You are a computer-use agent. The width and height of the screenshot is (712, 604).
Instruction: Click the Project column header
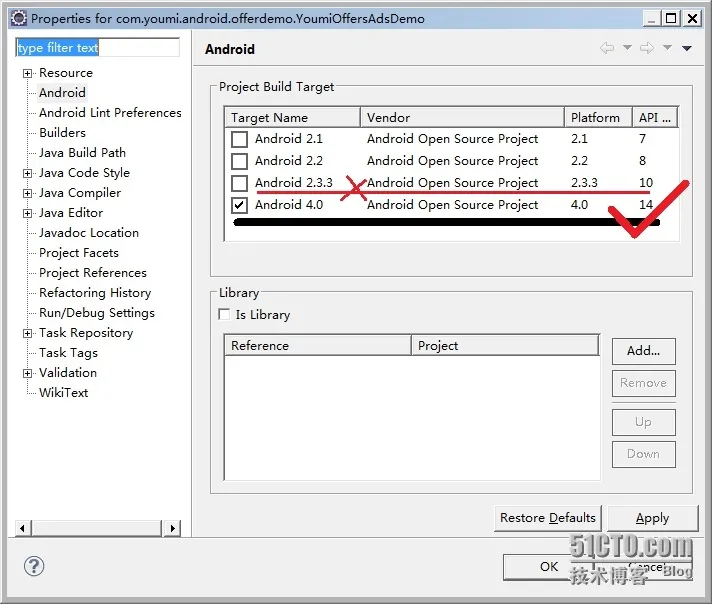coord(505,346)
